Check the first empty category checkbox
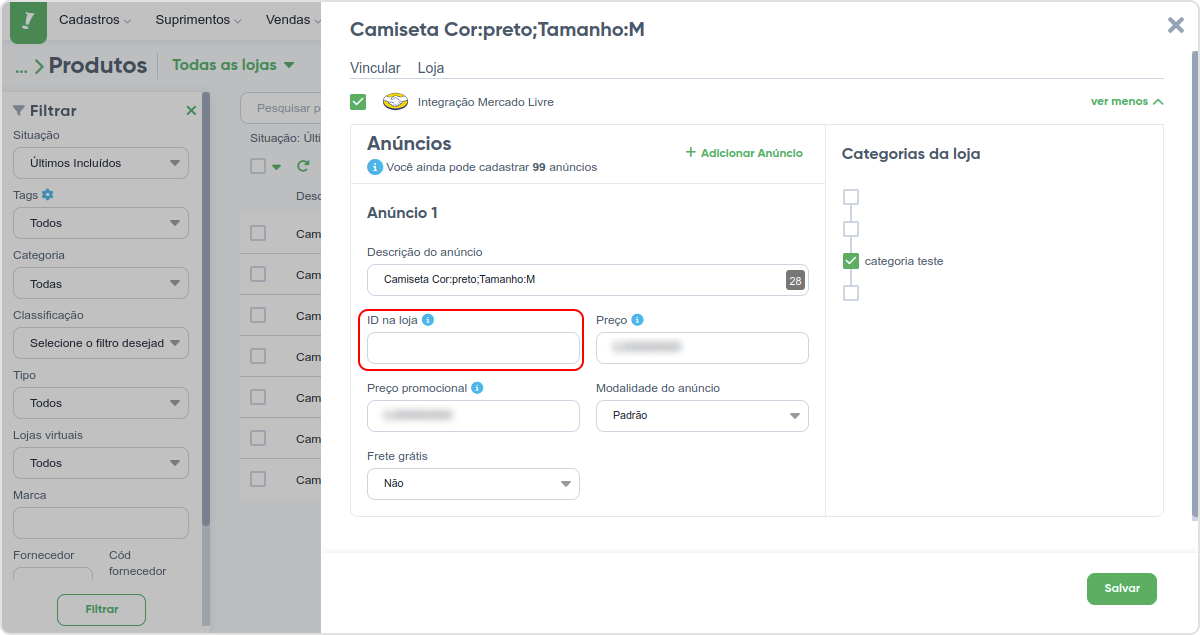This screenshot has width=1200, height=635. point(851,197)
